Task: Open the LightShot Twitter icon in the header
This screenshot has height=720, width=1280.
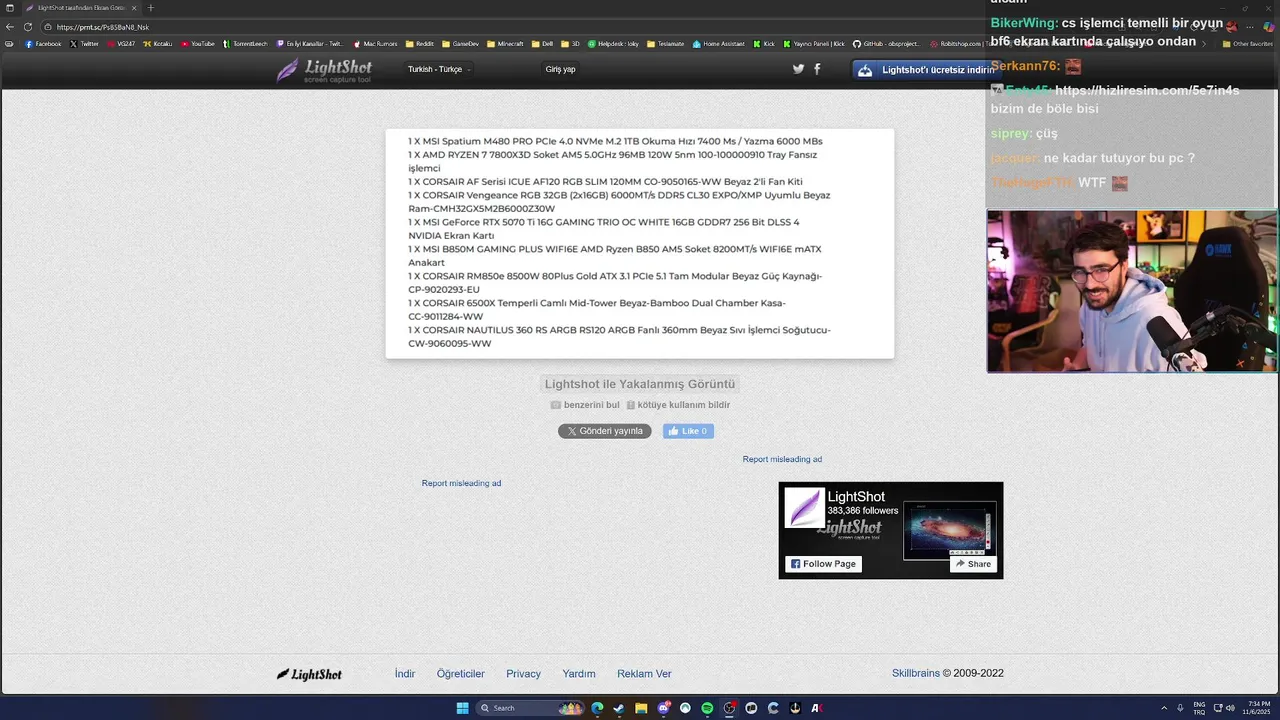Action: point(798,69)
